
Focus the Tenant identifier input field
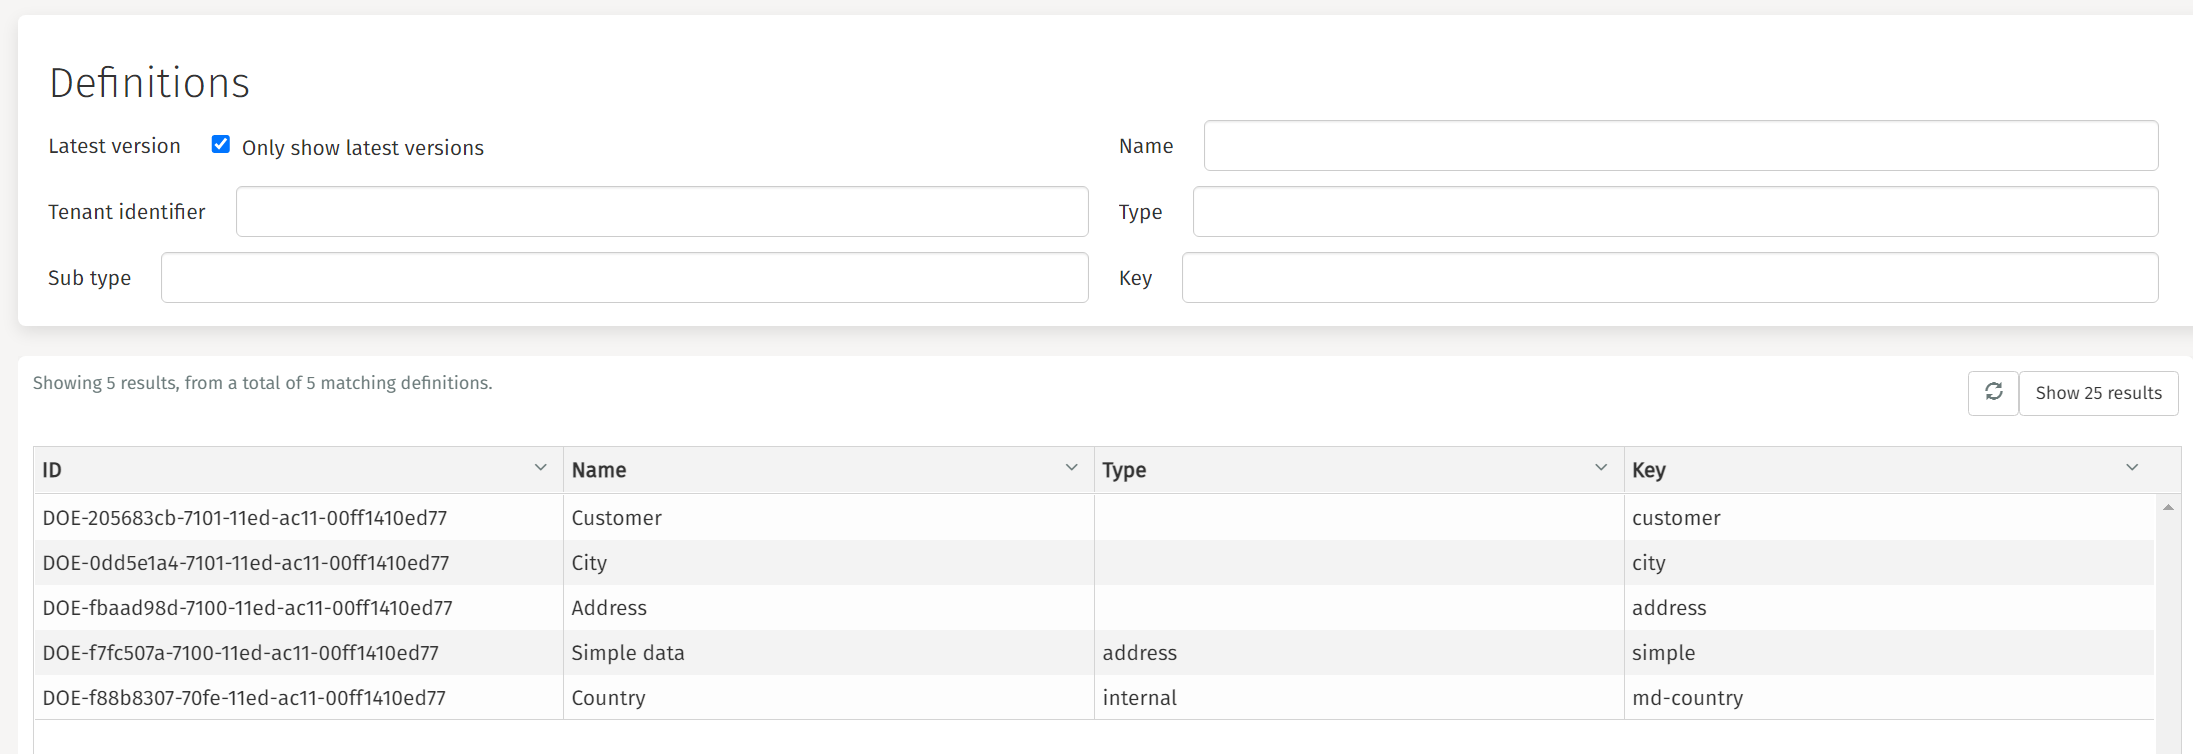(662, 211)
